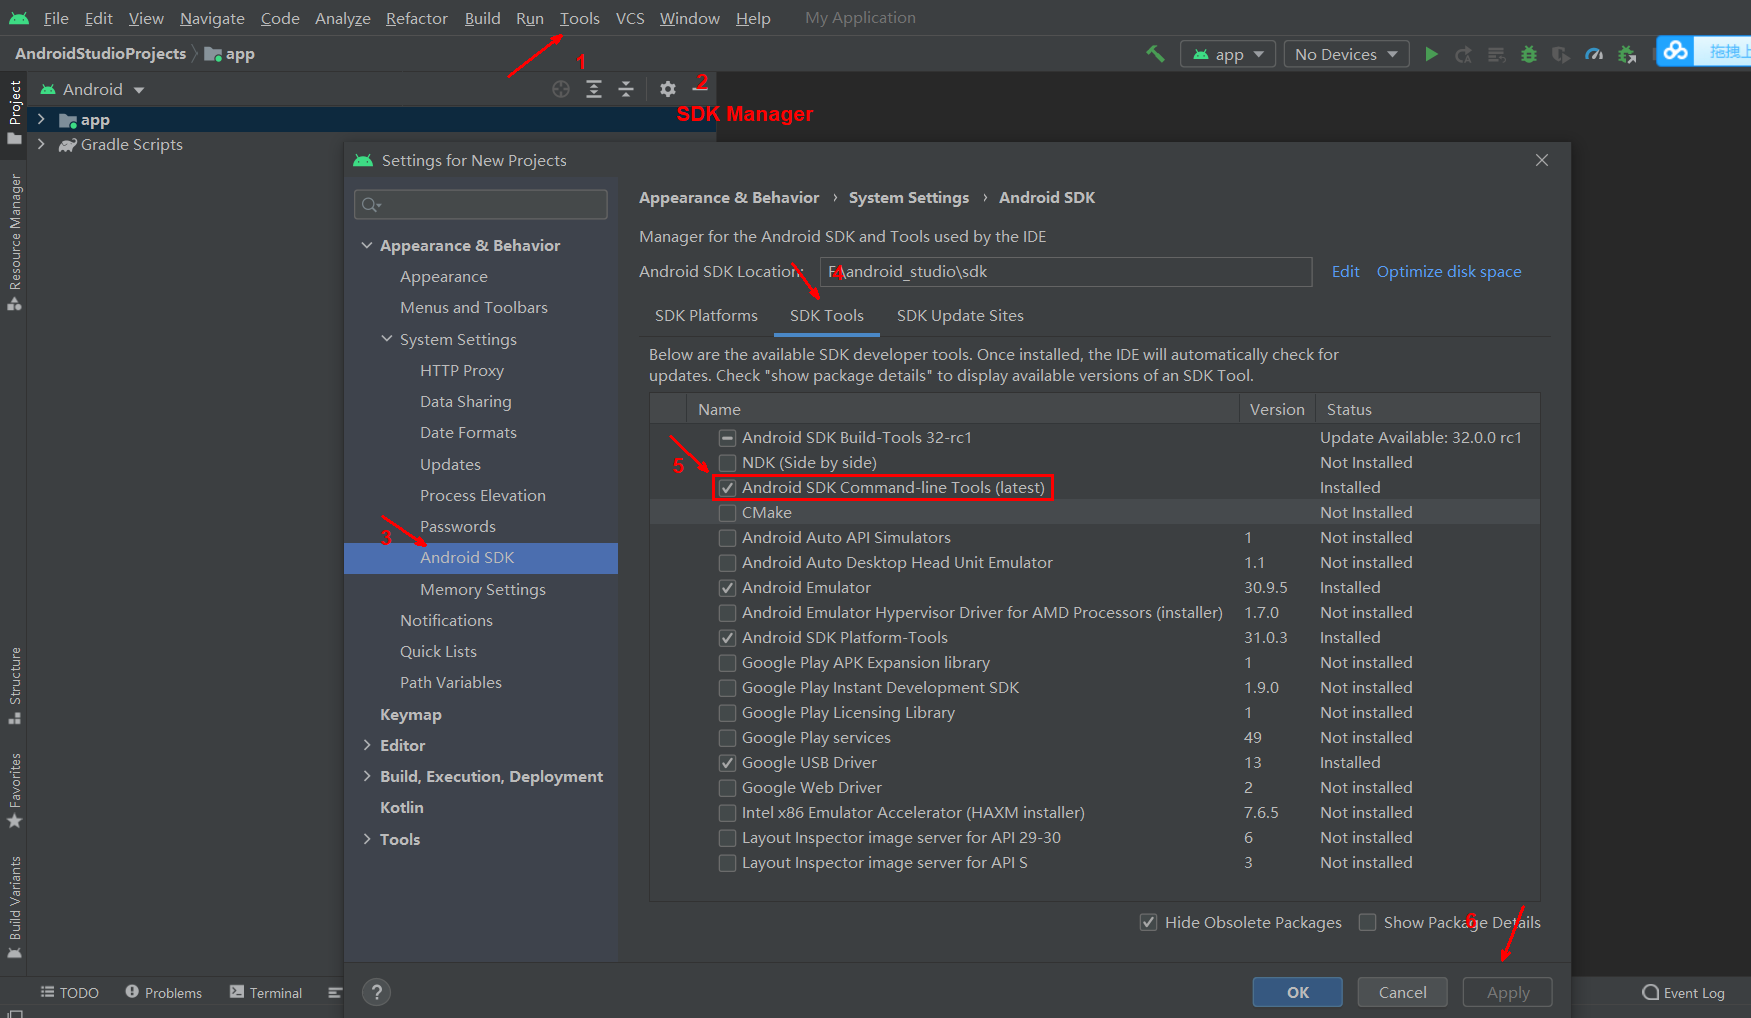
Task: Open Project panel gear options
Action: click(x=668, y=89)
